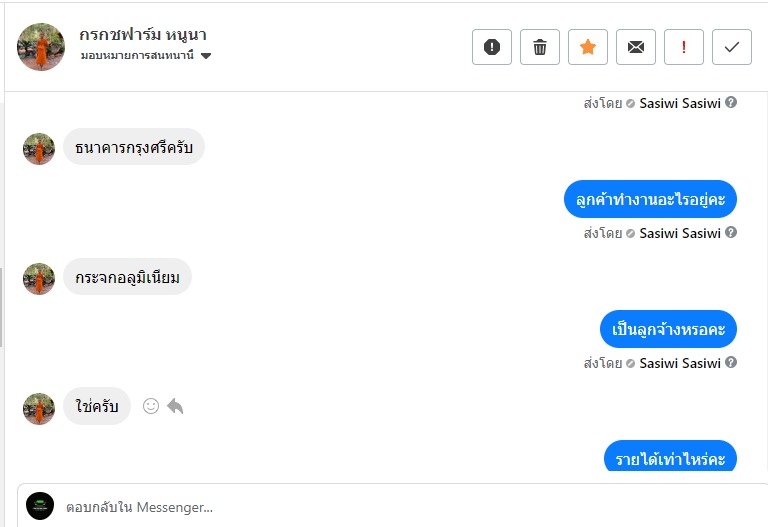768x527 pixels.
Task: Delete conversation using trash icon
Action: (x=540, y=47)
